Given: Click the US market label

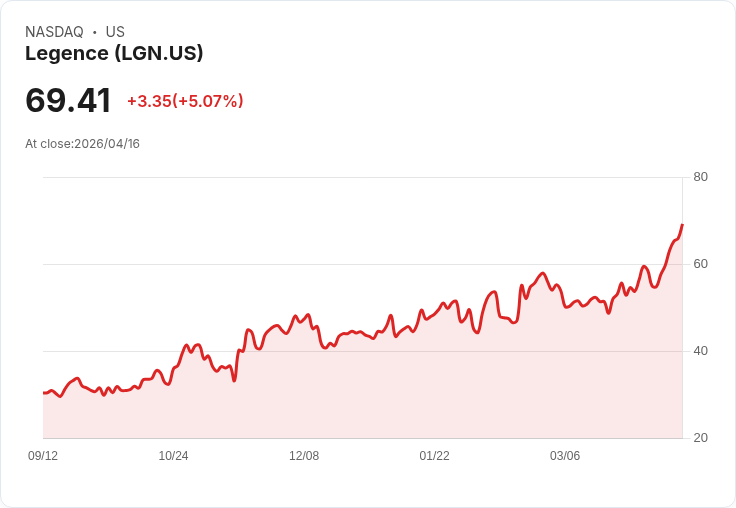Looking at the screenshot, I should pyautogui.click(x=115, y=32).
